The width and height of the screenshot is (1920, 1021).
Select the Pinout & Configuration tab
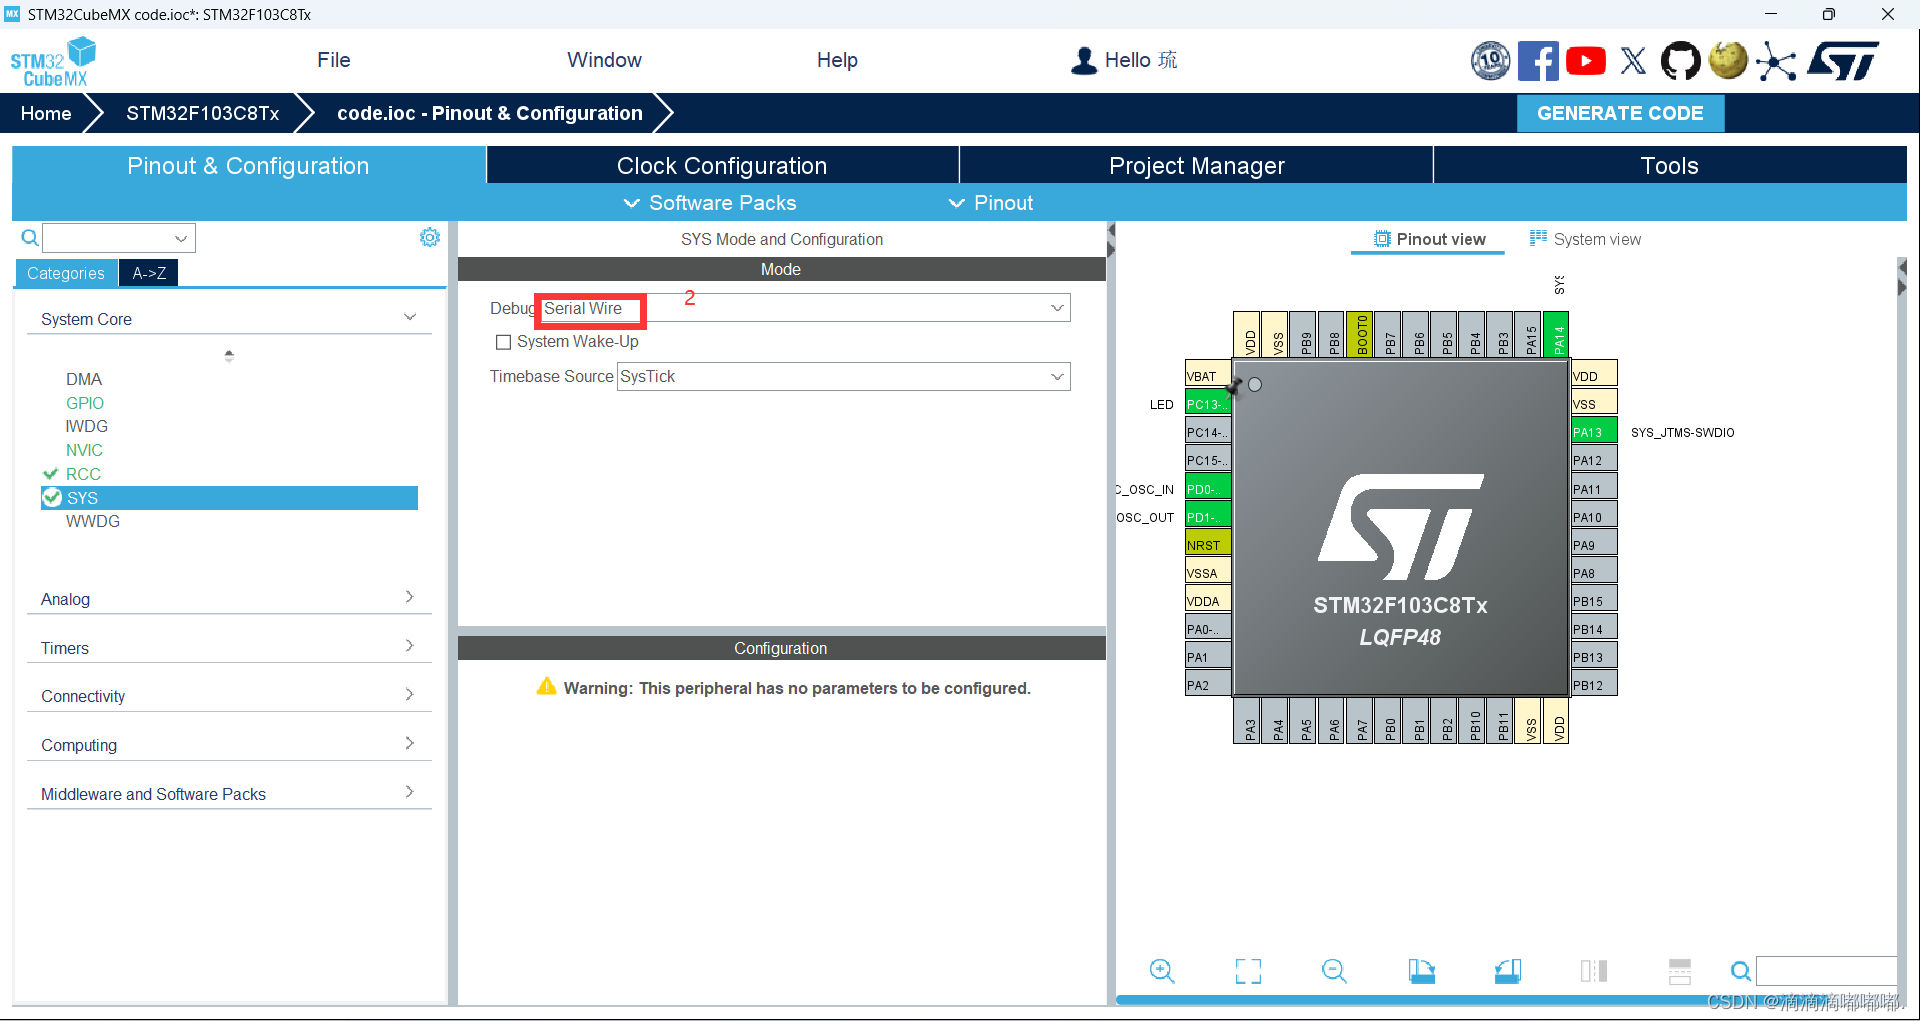pyautogui.click(x=248, y=166)
